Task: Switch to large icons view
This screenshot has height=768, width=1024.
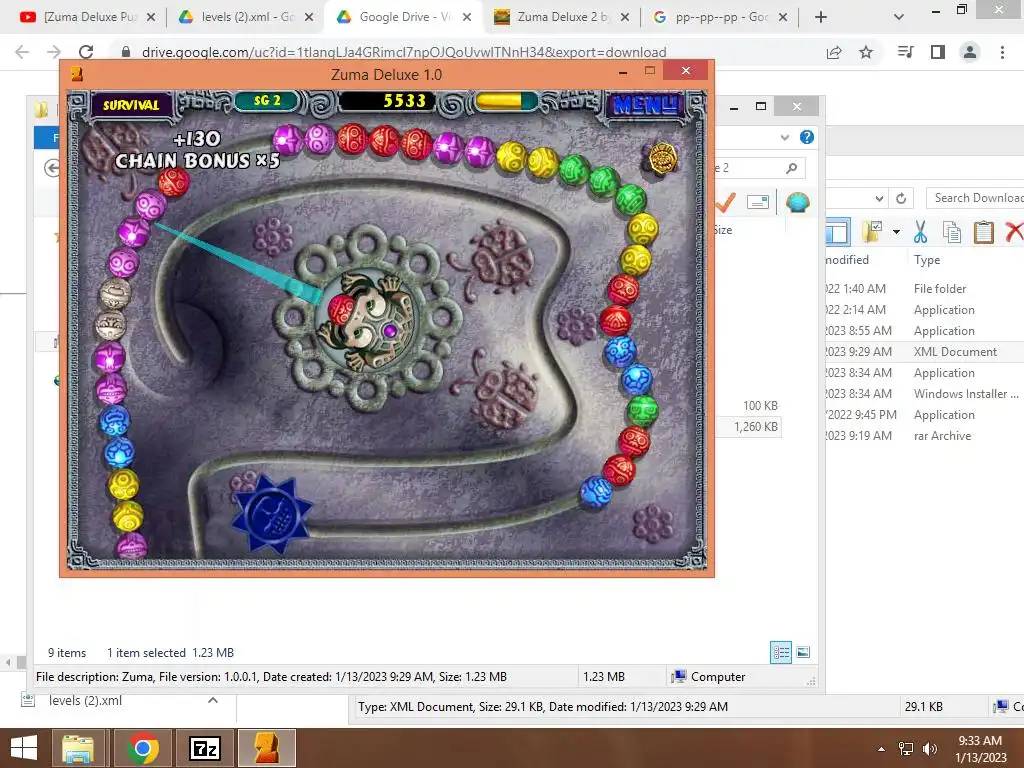Action: (803, 652)
